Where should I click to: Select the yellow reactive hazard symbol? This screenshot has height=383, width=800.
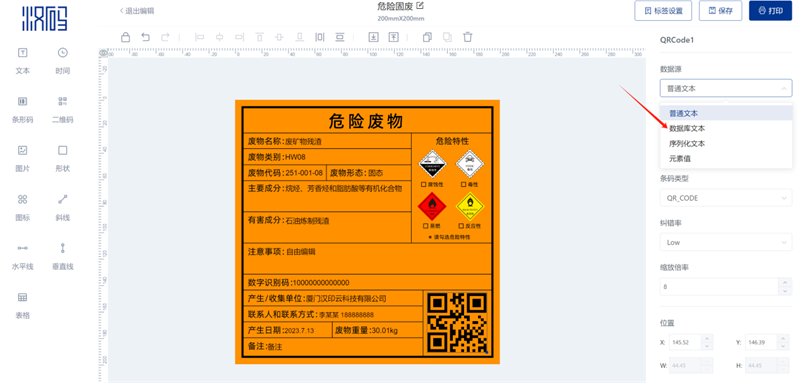point(470,207)
